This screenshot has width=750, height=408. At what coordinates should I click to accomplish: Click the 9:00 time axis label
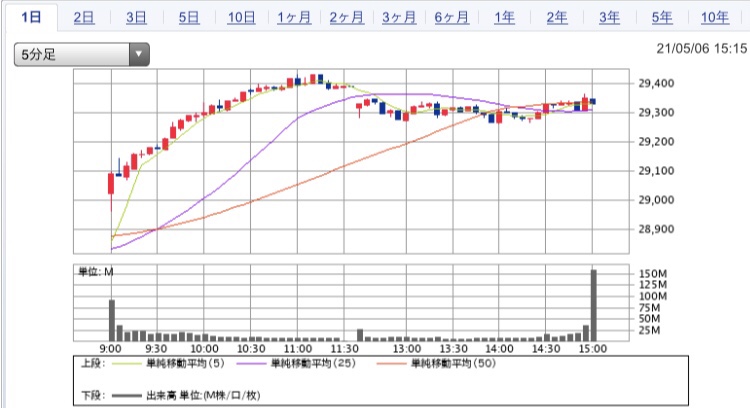[x=110, y=349]
